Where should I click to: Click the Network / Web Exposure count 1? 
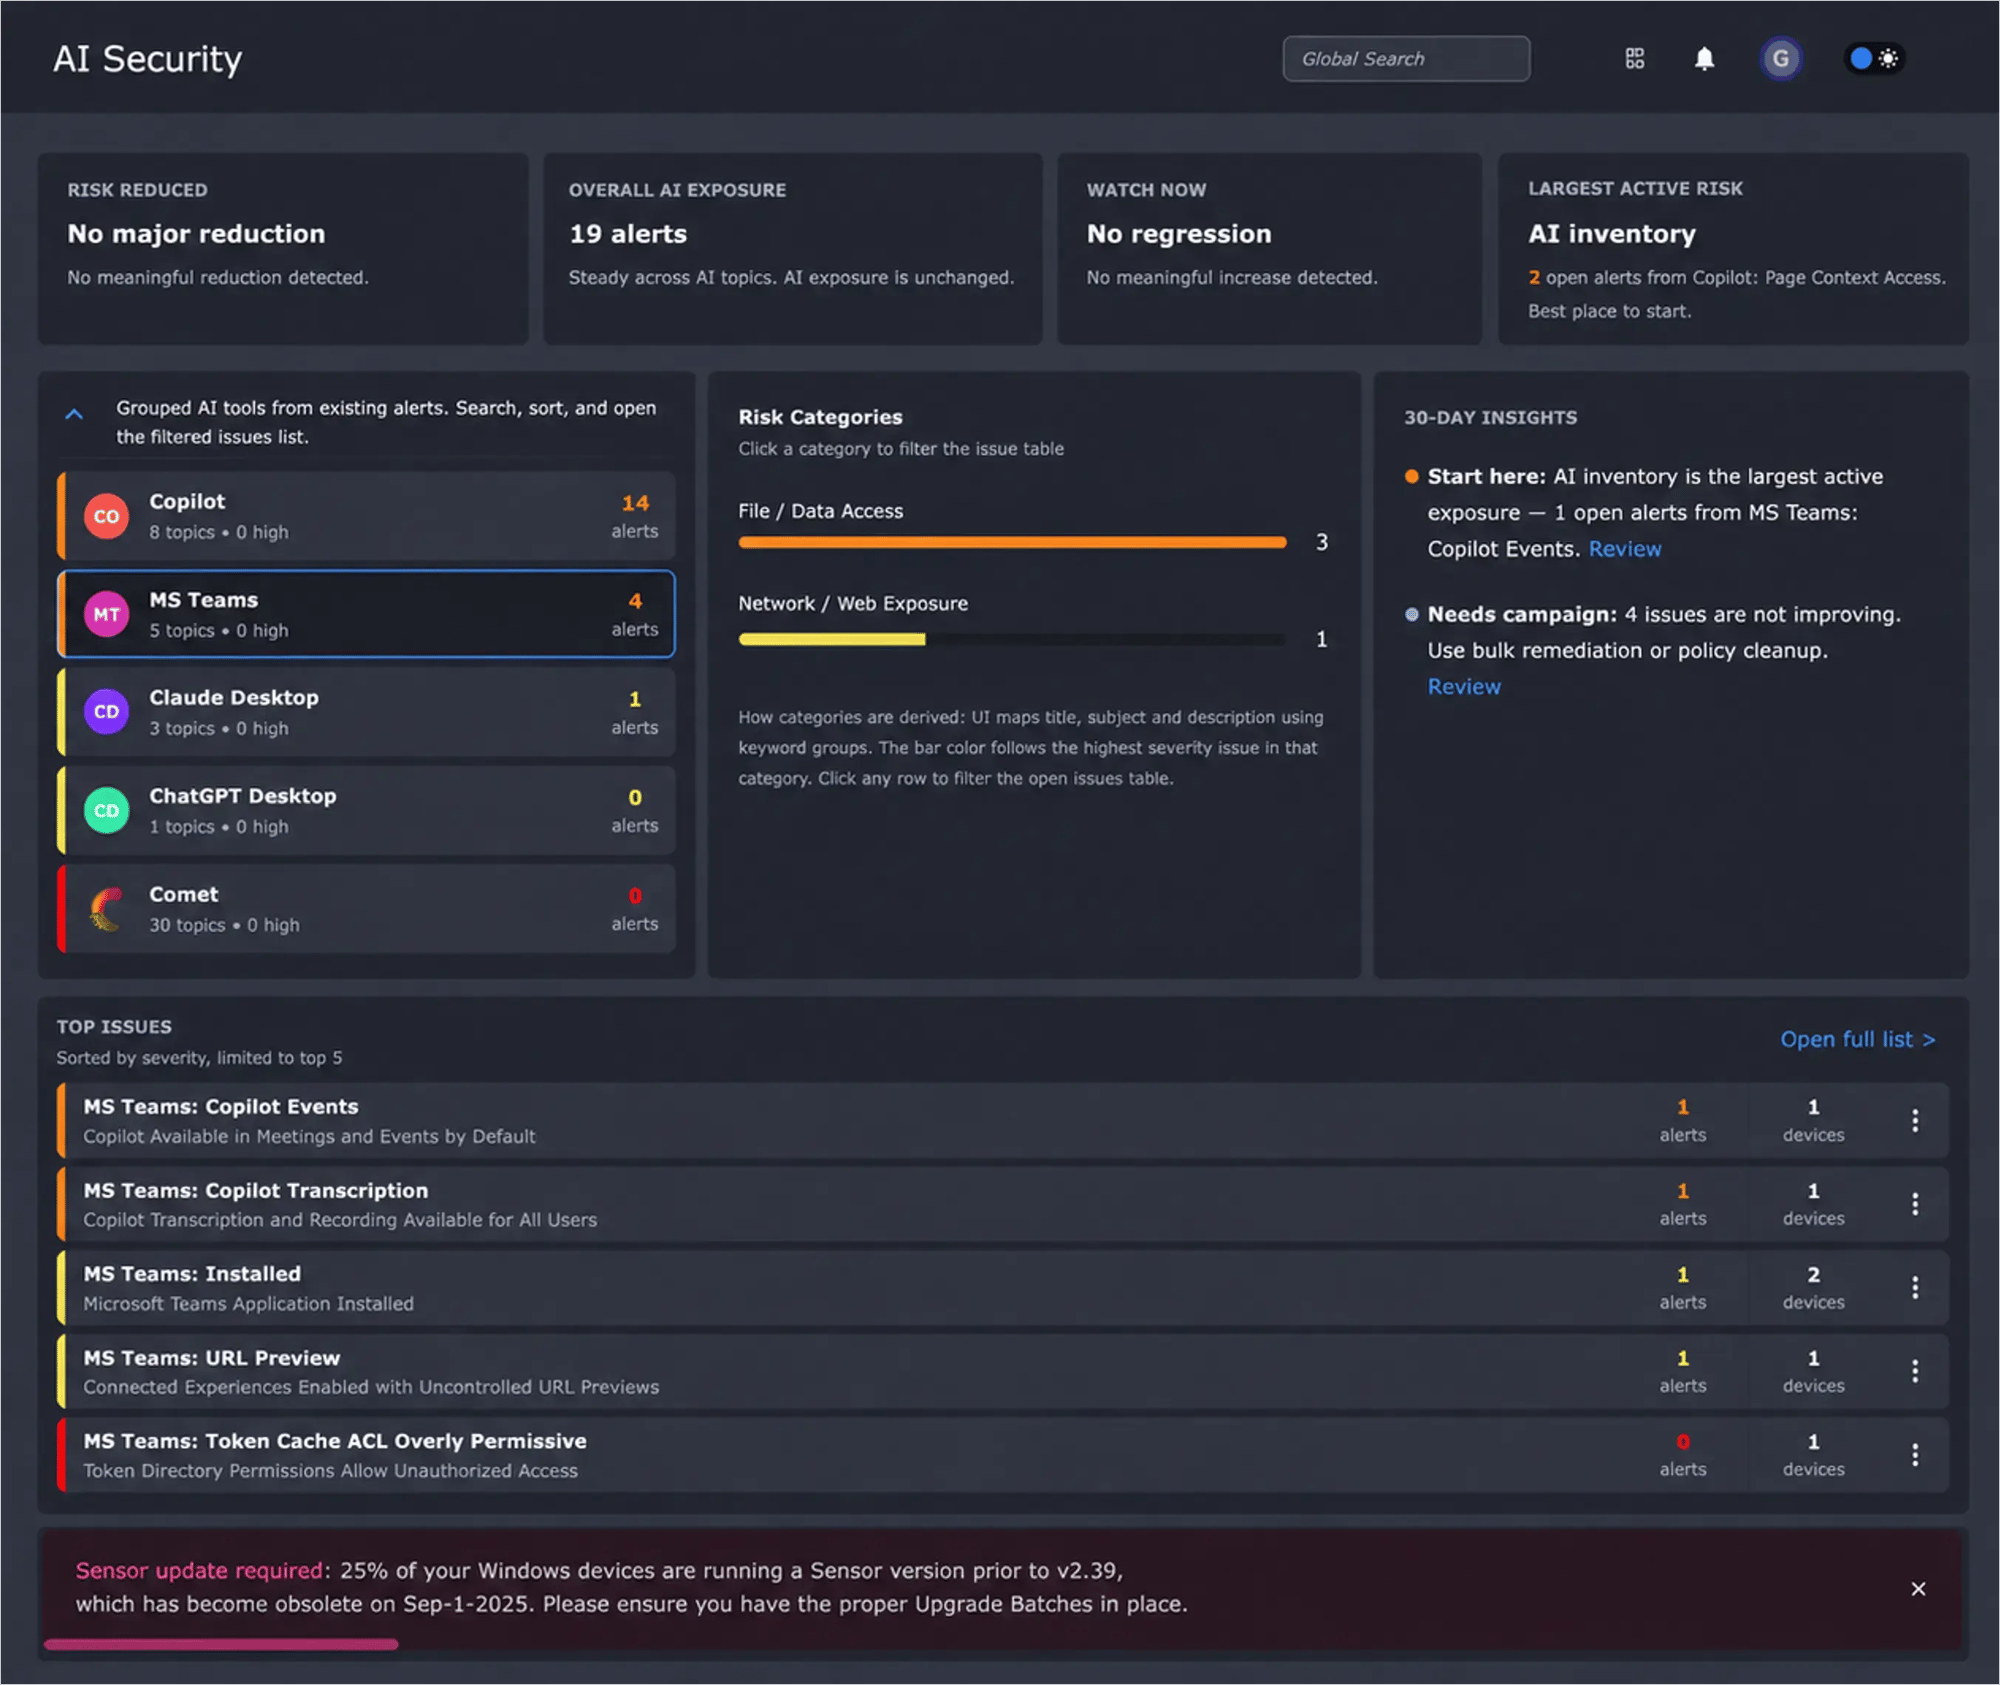click(1322, 639)
